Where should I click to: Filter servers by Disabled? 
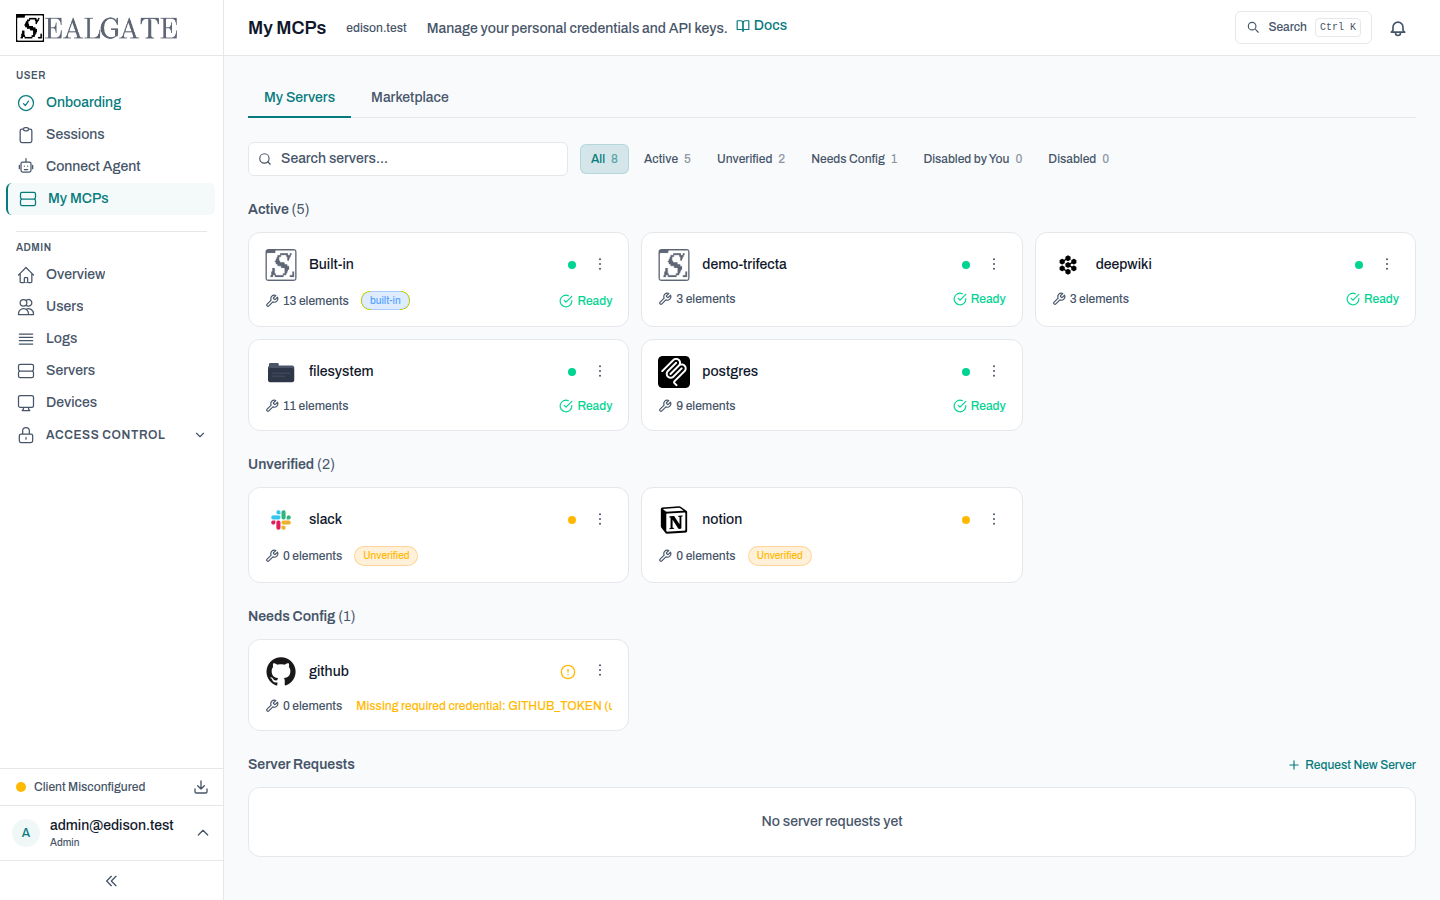pos(1078,159)
